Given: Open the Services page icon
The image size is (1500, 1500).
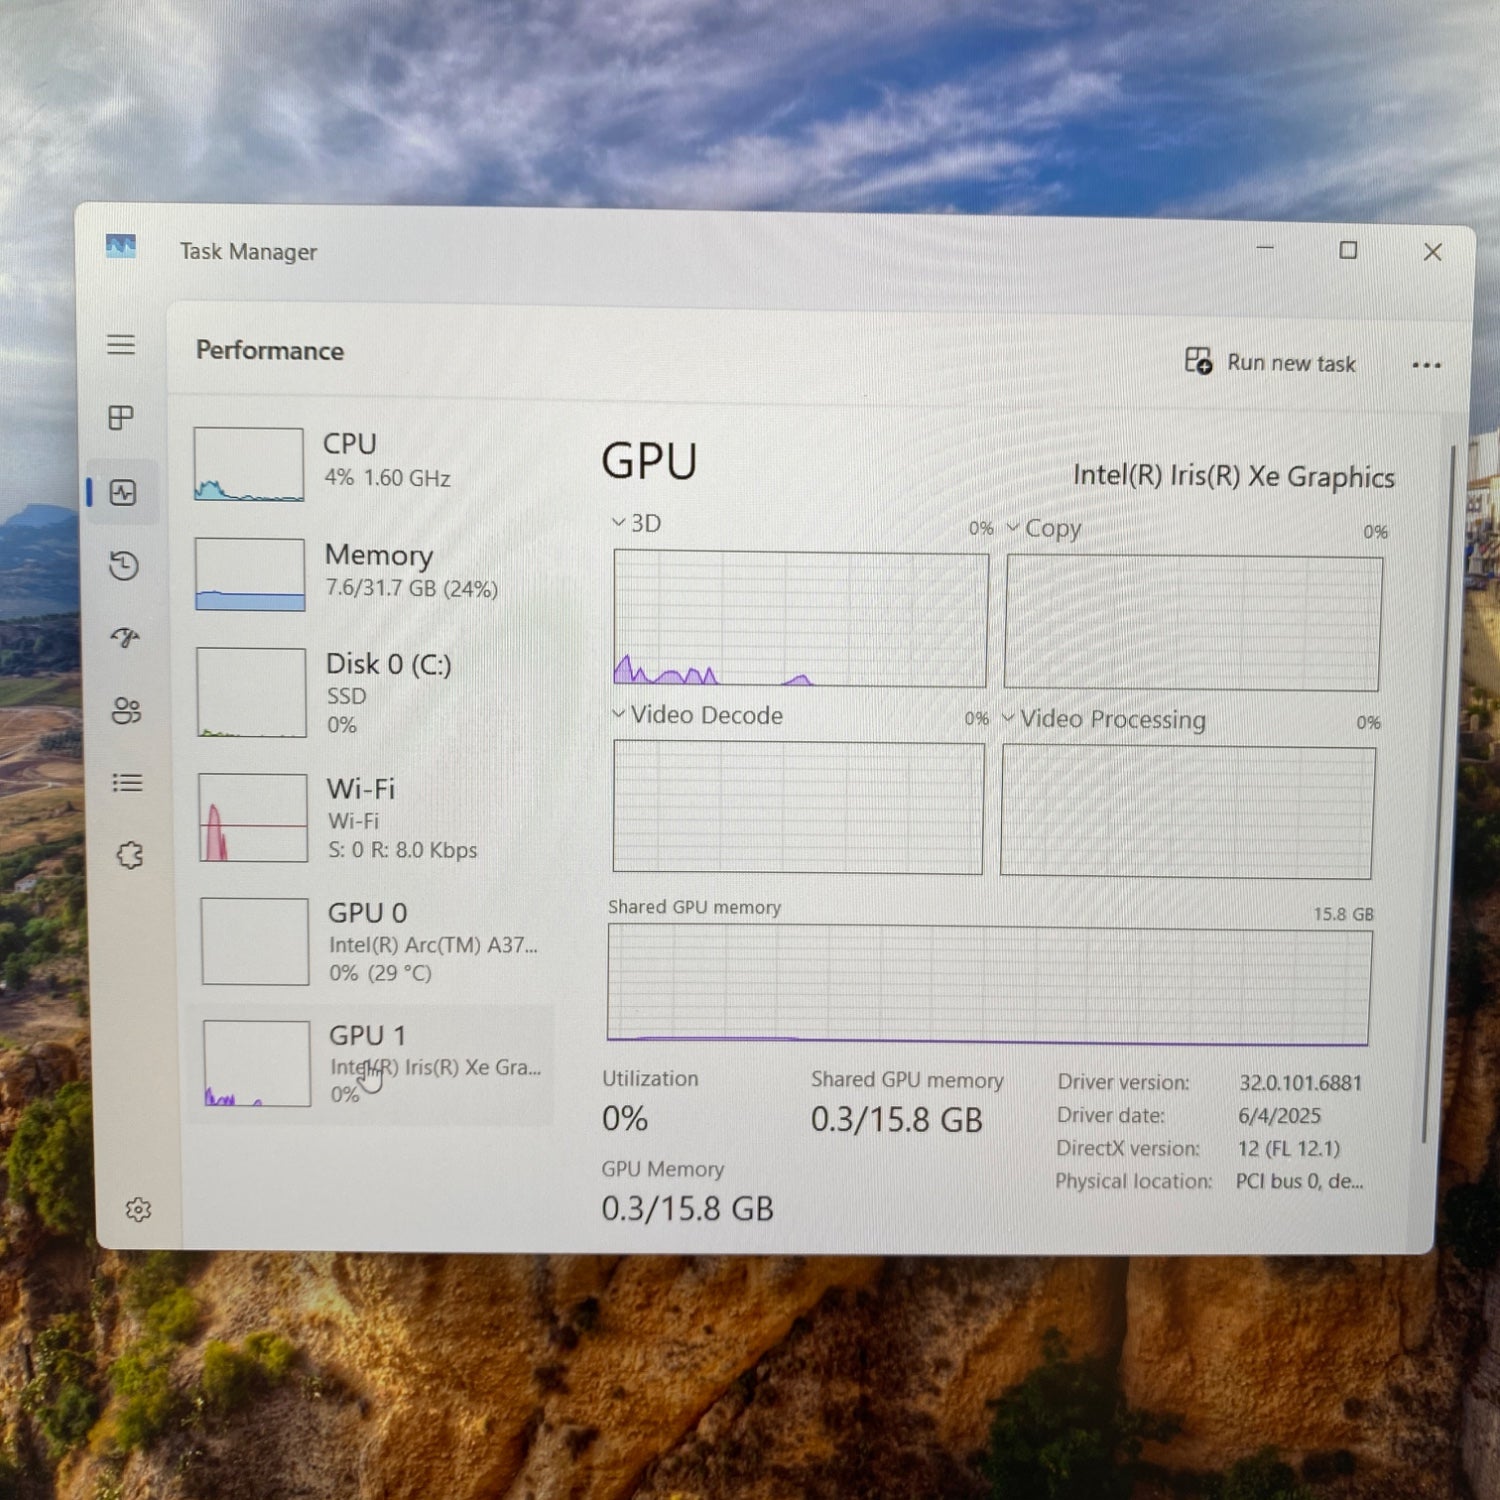Looking at the screenshot, I should pyautogui.click(x=130, y=856).
